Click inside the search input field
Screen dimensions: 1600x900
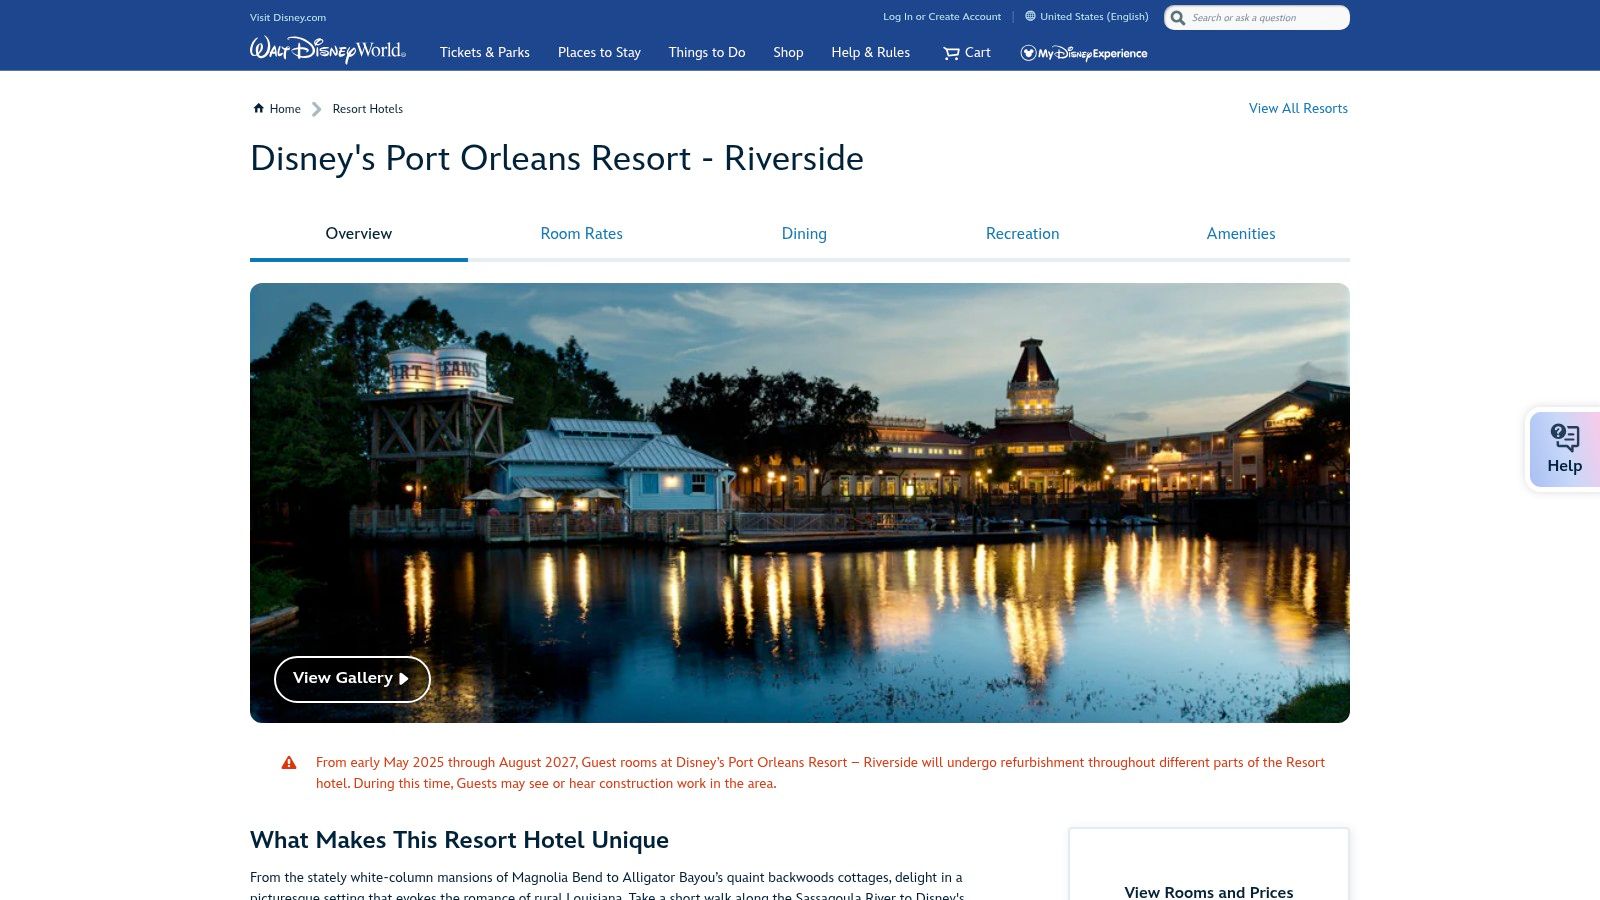pyautogui.click(x=1260, y=17)
